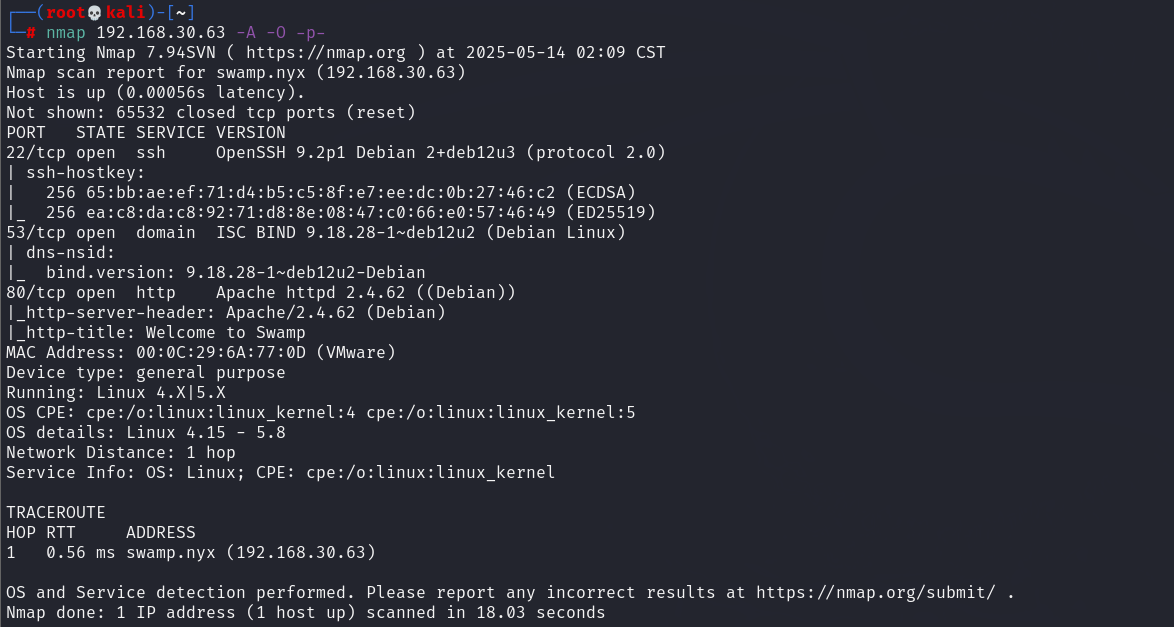Click the 53/tcp domain ISC BIND line

click(316, 233)
